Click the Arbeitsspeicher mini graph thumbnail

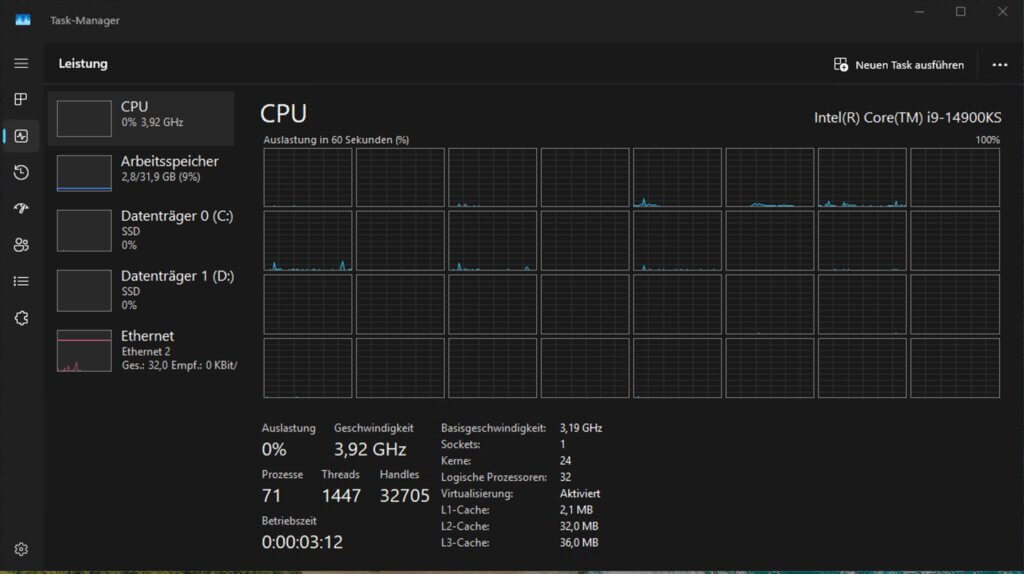point(84,173)
